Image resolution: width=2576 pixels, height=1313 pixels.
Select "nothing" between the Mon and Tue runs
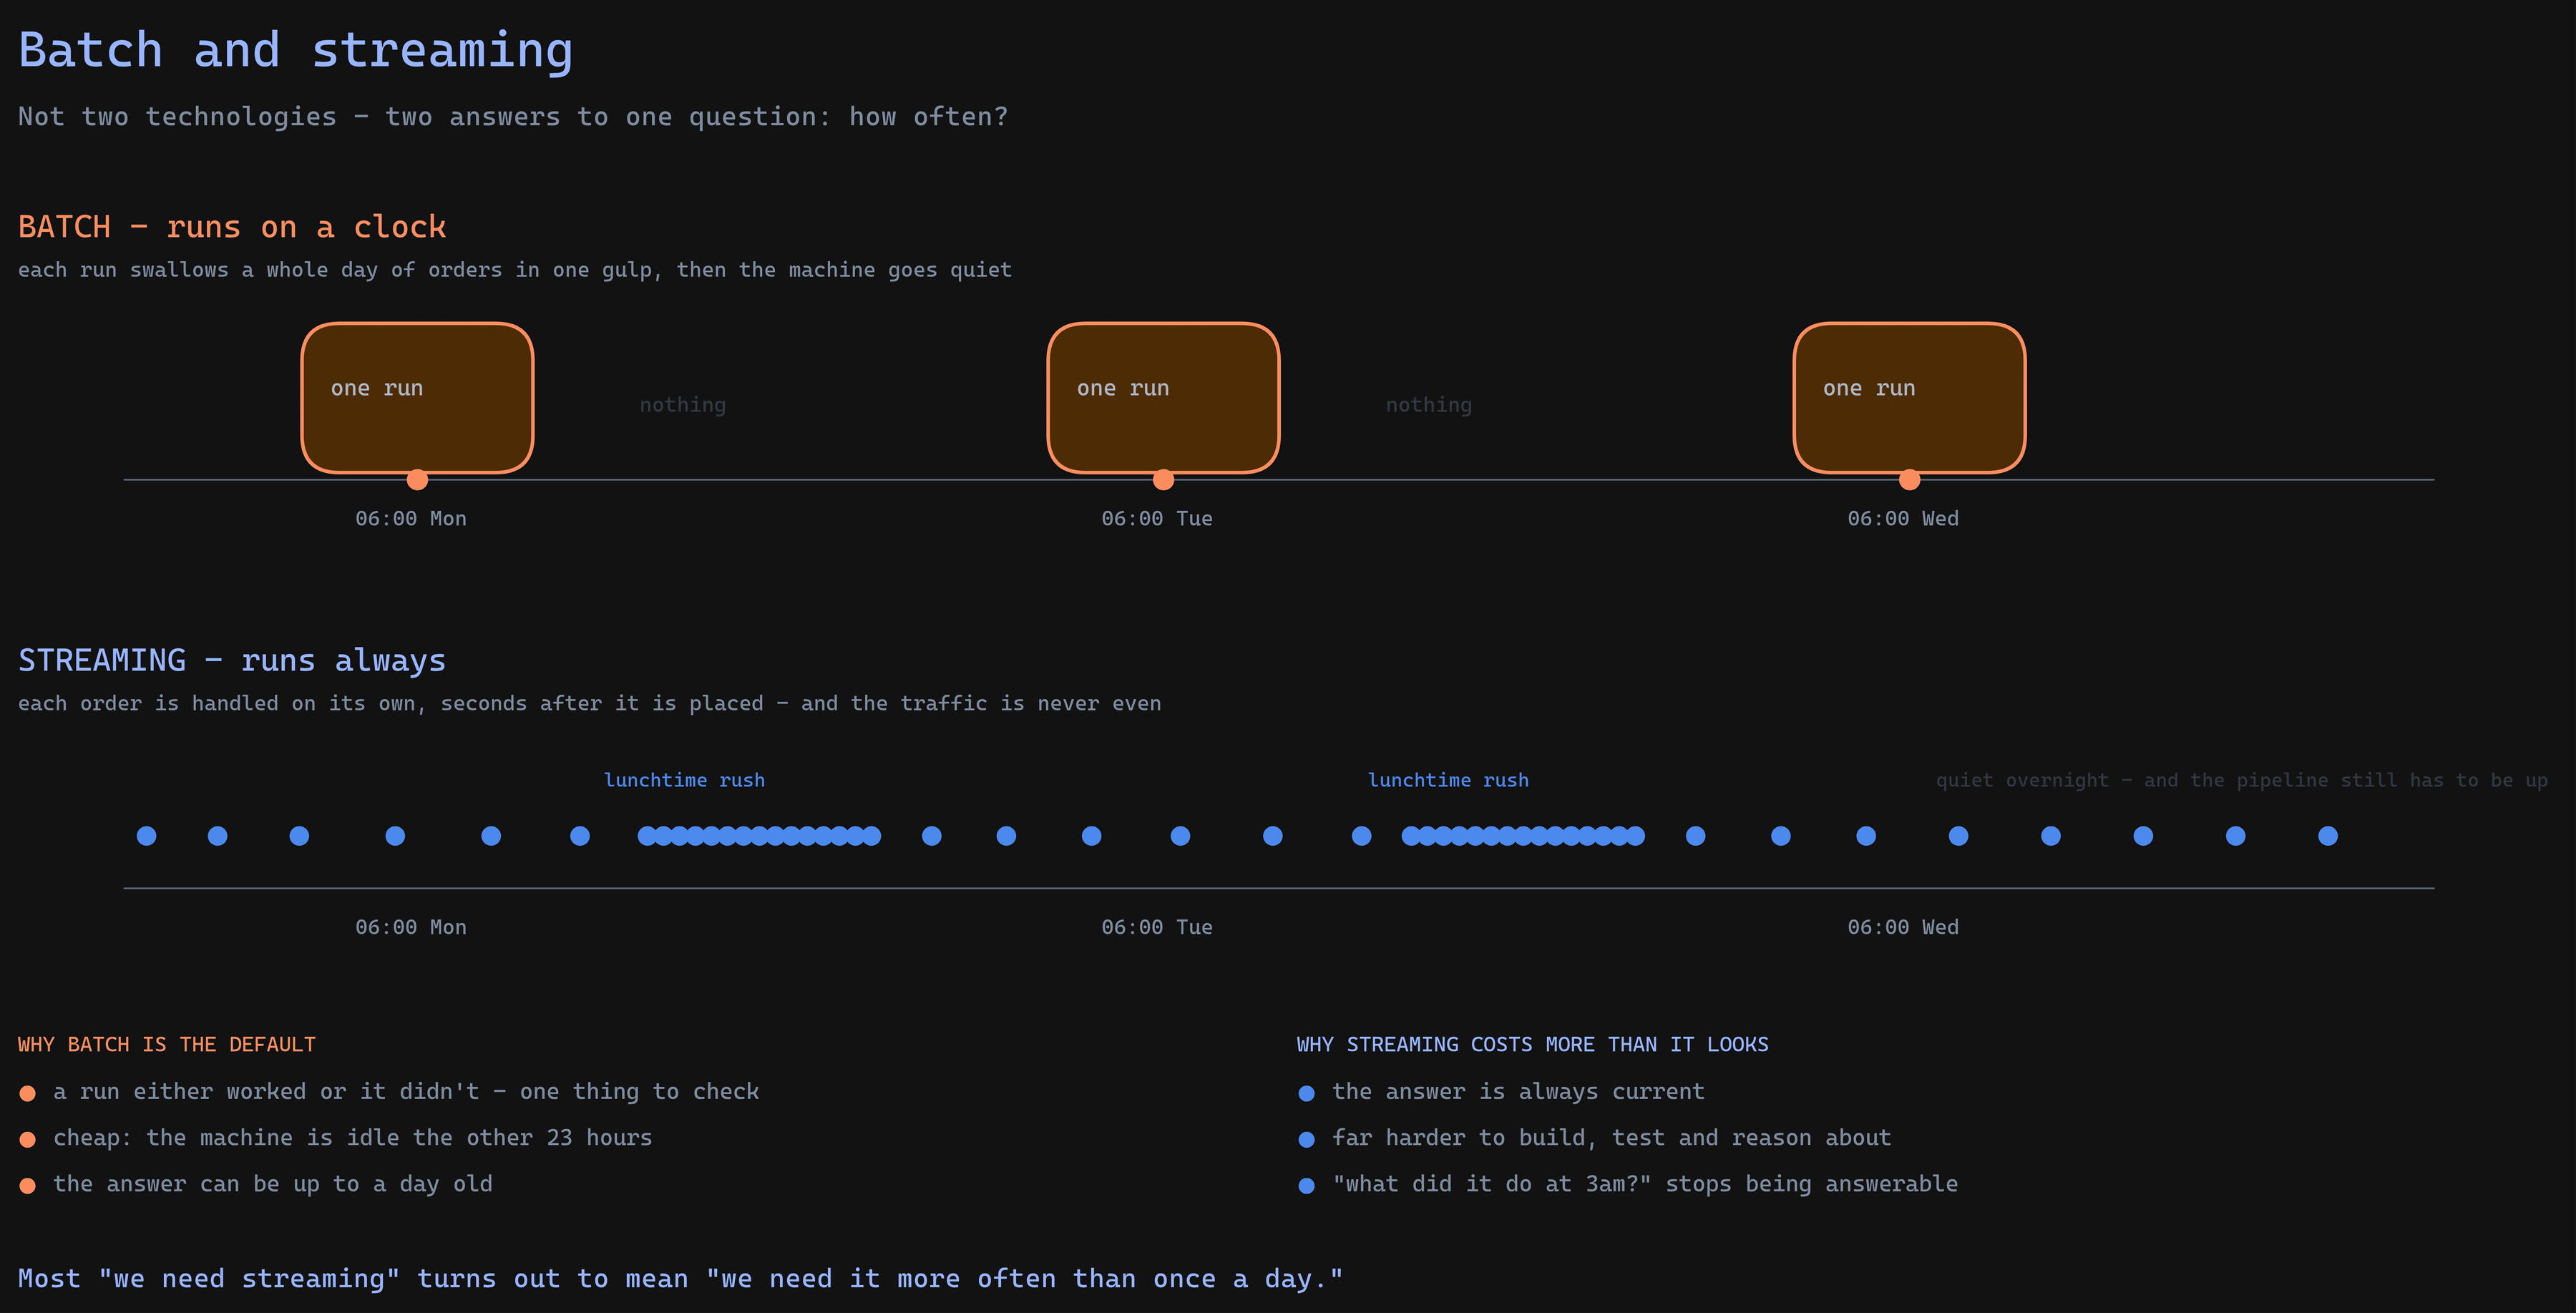[683, 405]
